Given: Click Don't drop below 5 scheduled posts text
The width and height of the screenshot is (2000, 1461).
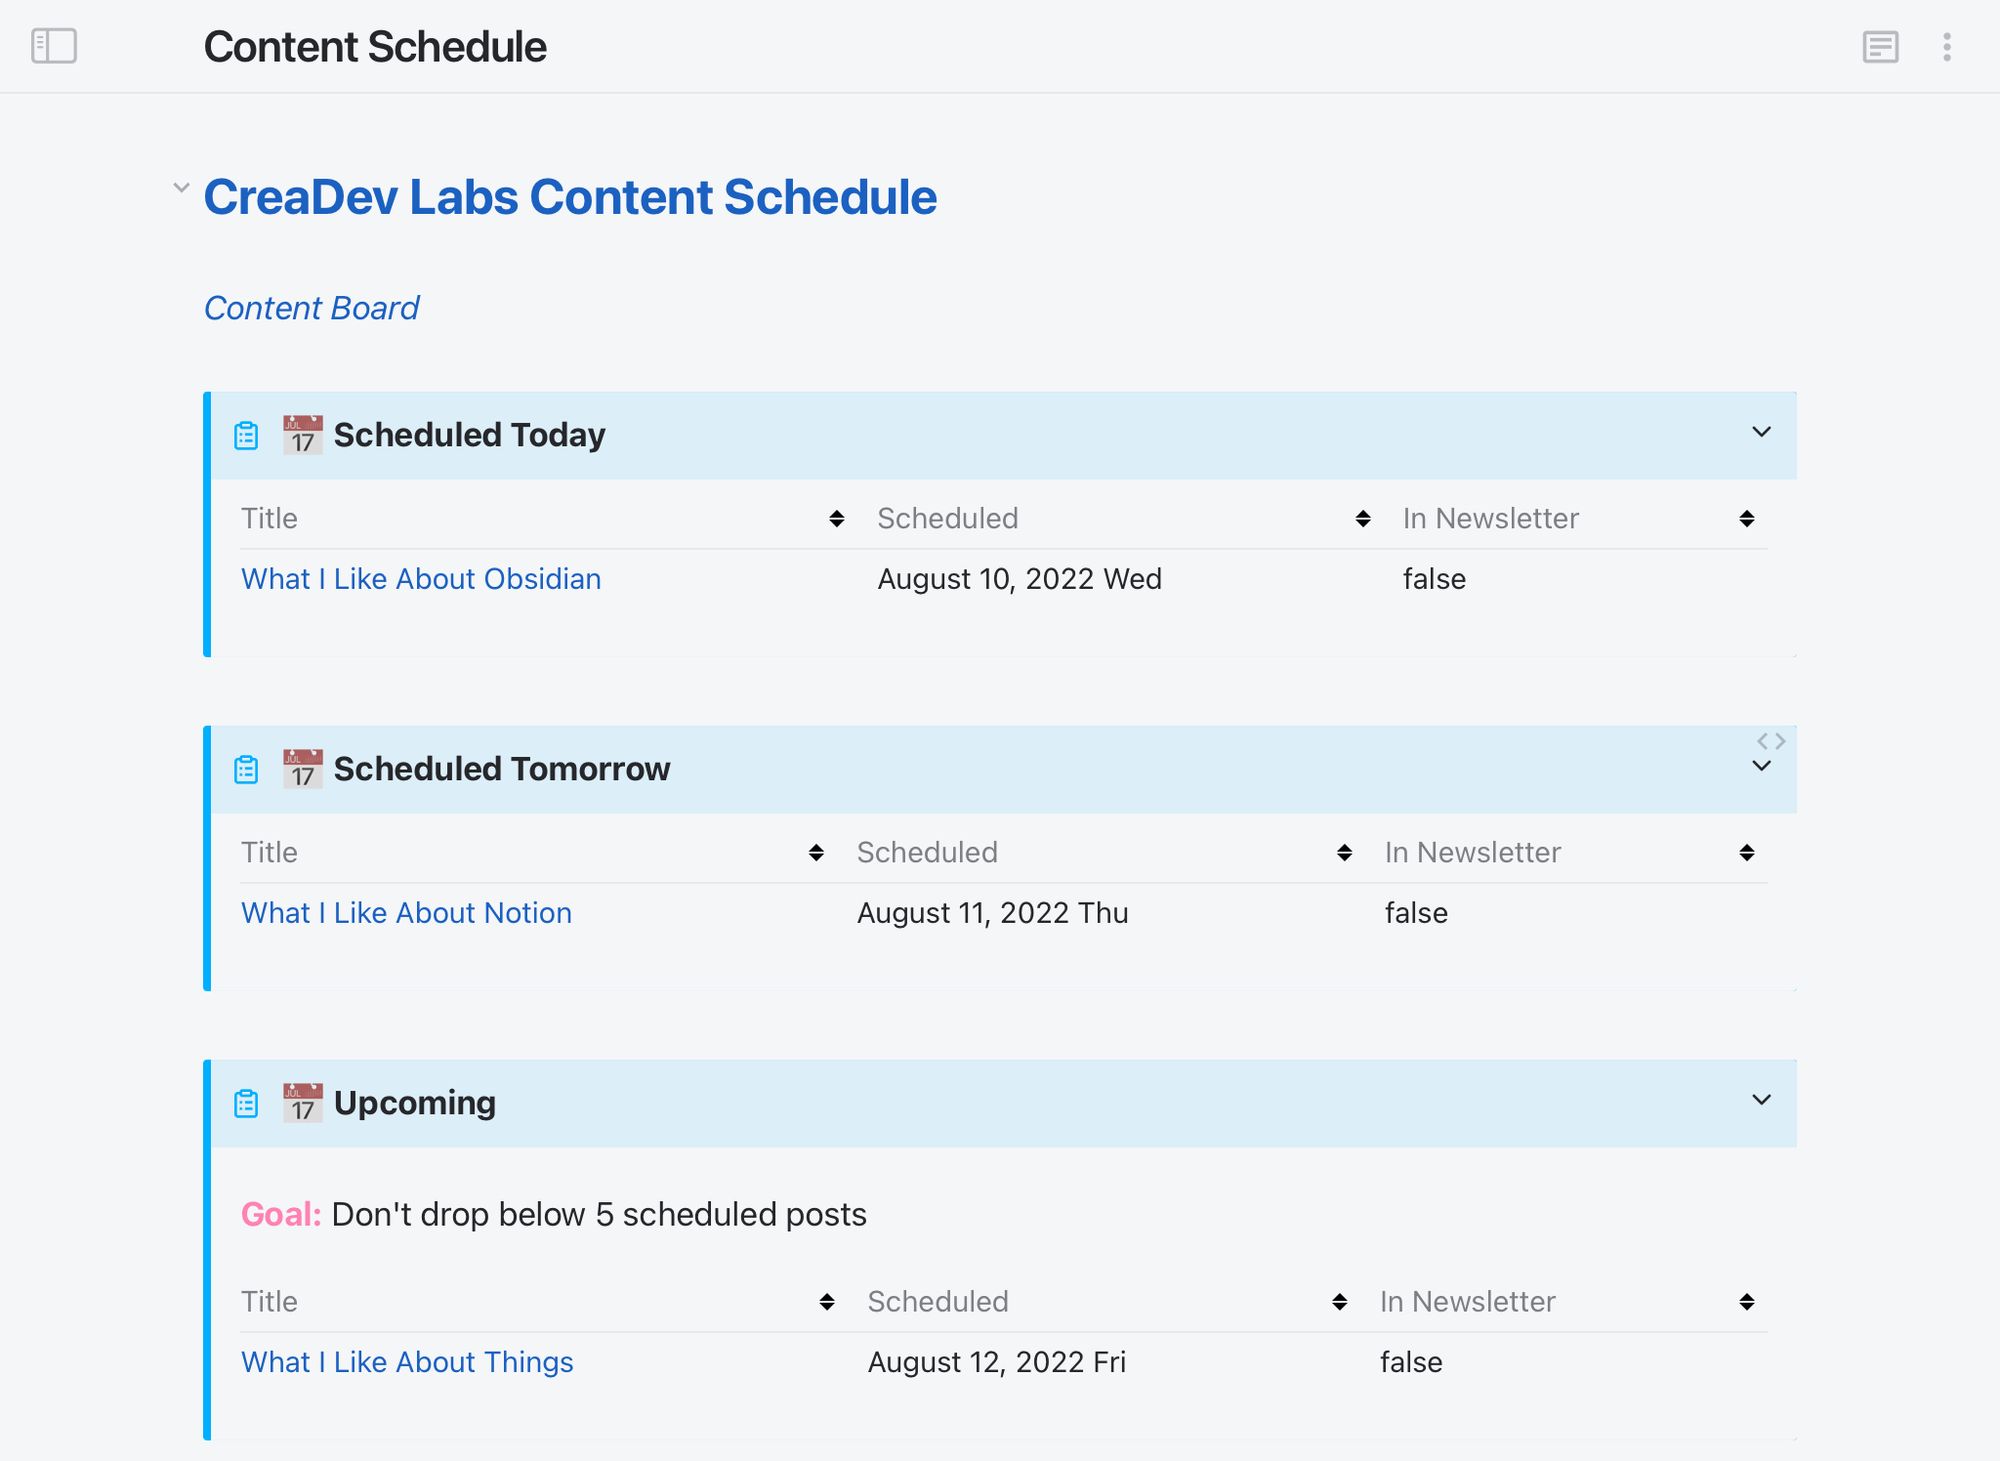Looking at the screenshot, I should tap(599, 1214).
